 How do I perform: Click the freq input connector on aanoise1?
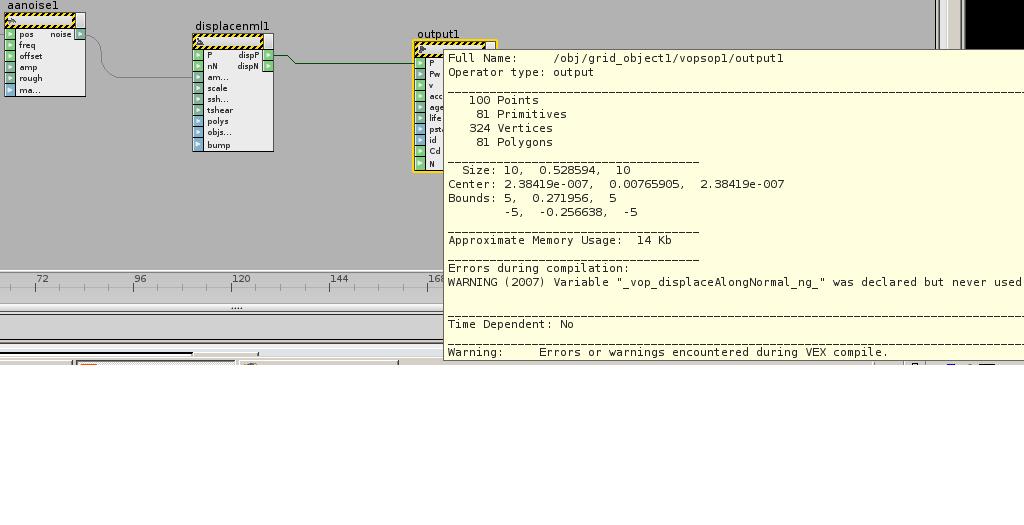(x=10, y=45)
